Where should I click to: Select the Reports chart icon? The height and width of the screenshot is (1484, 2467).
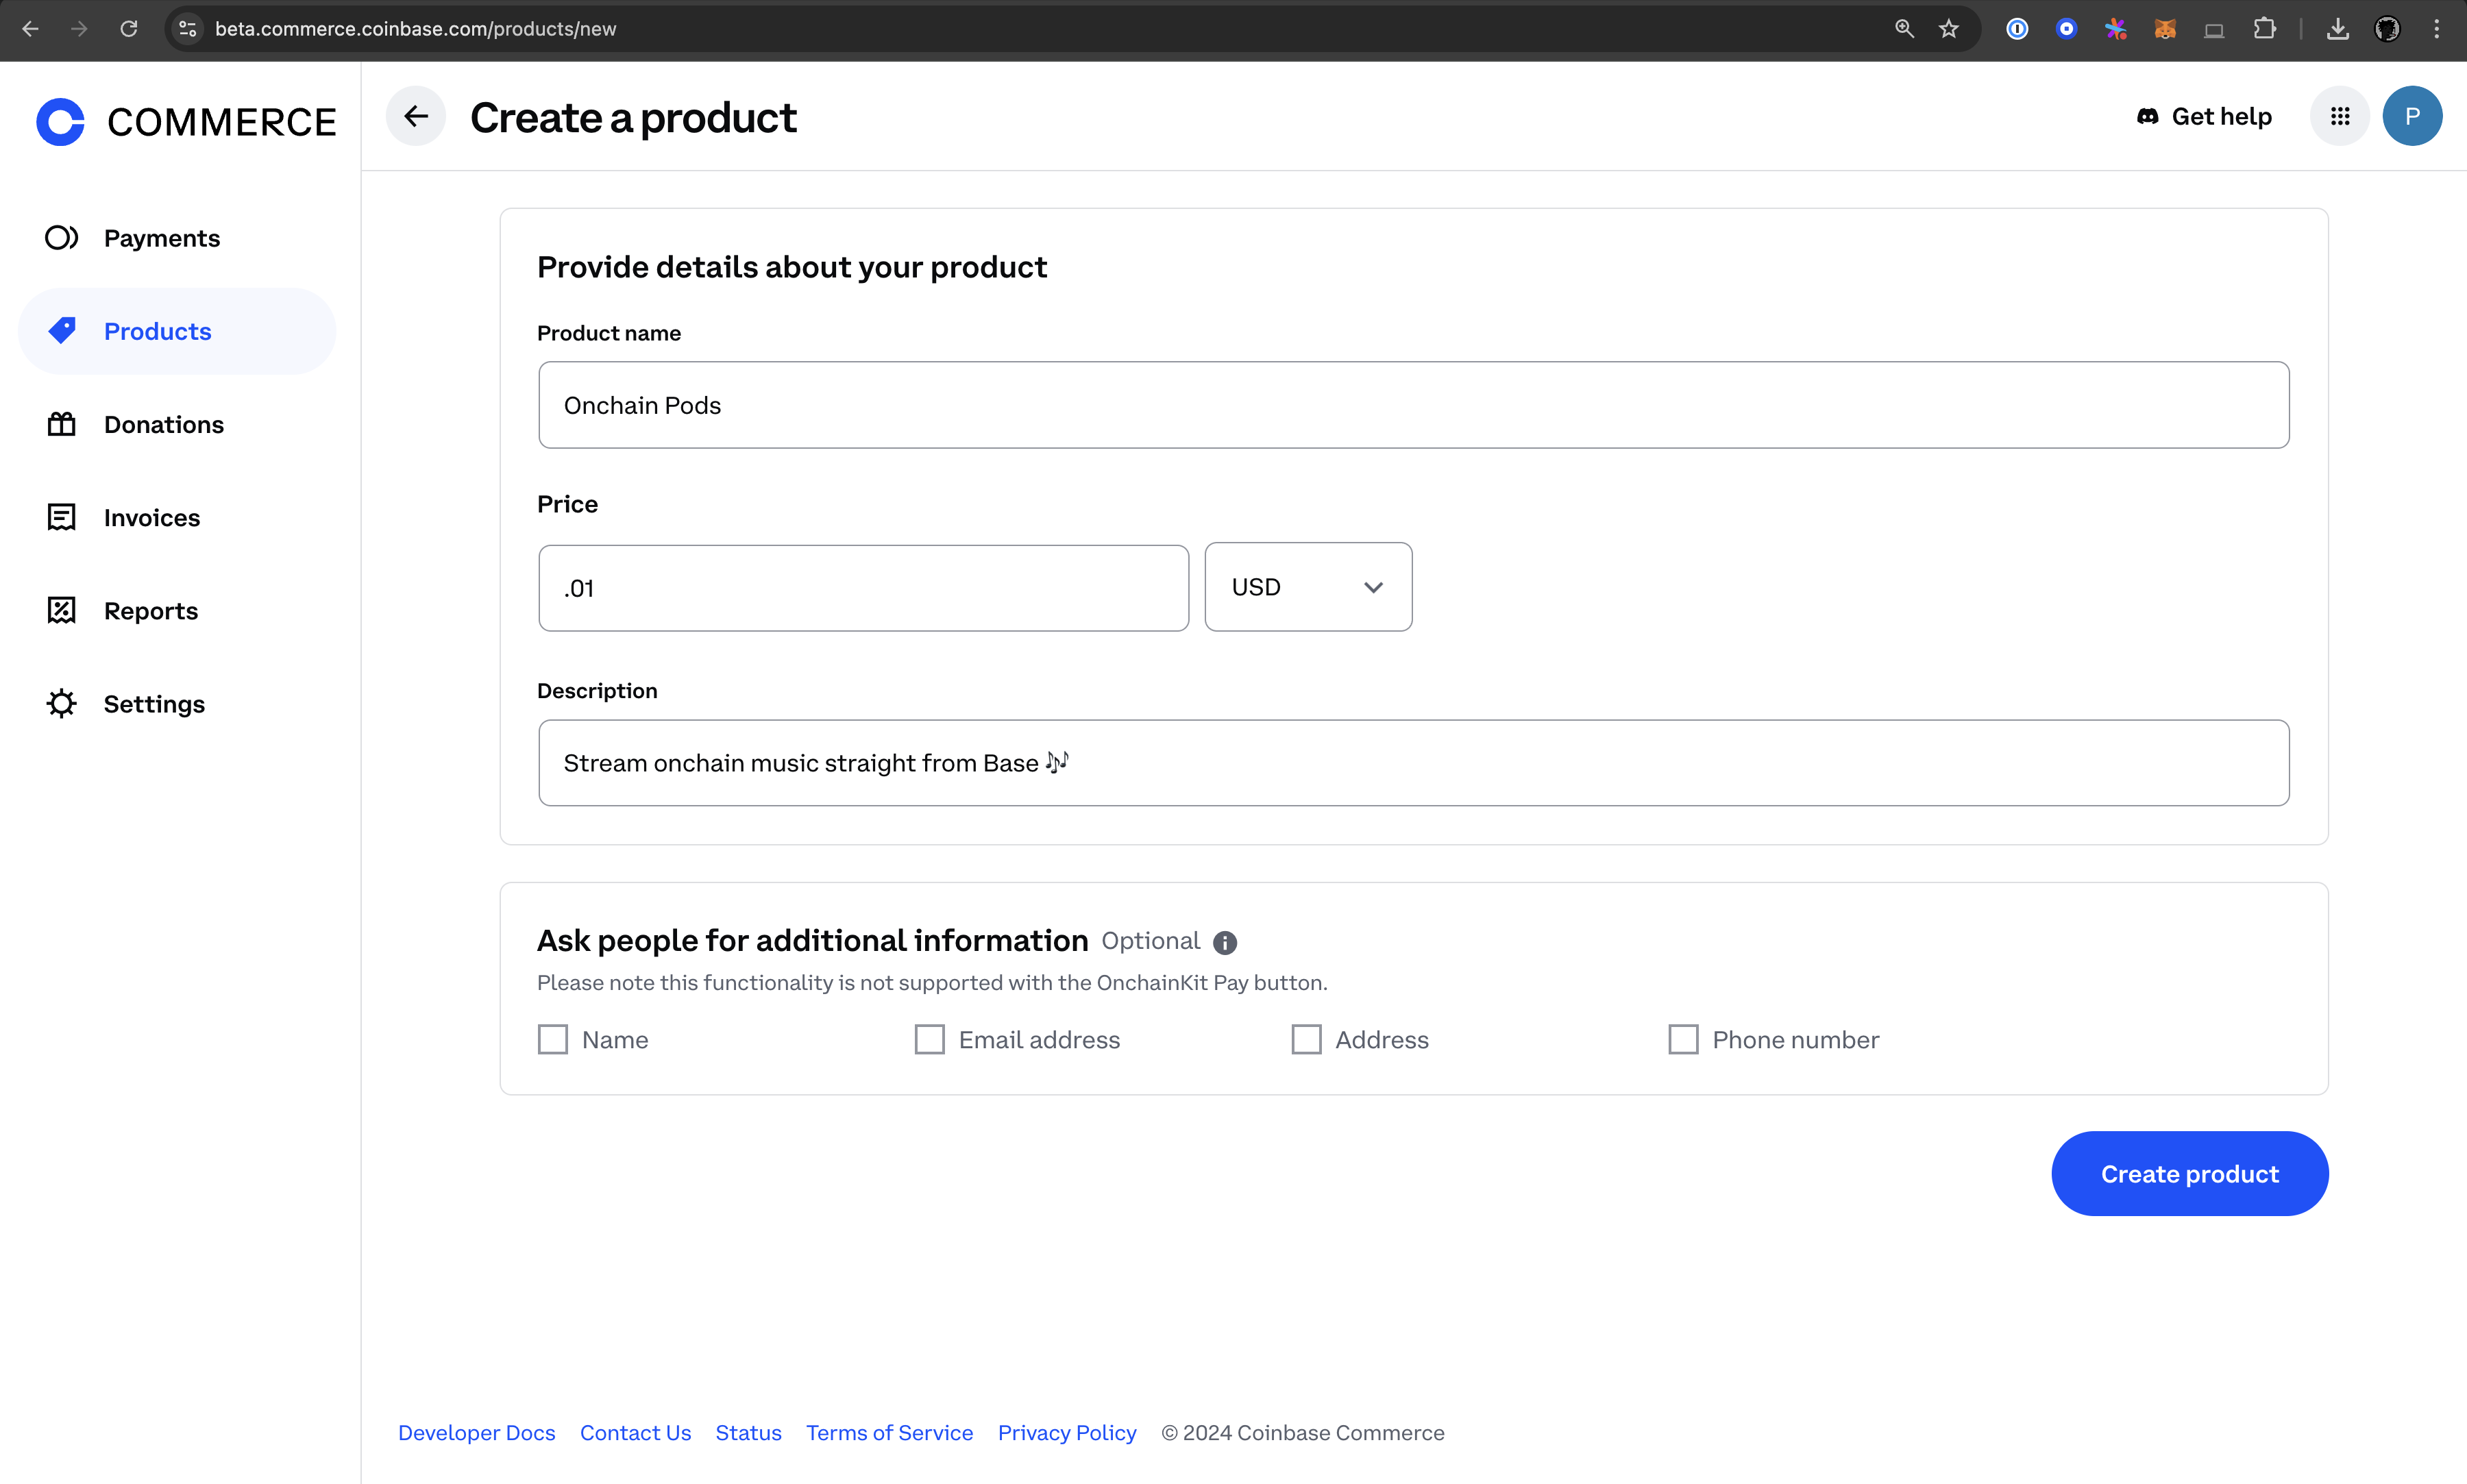[x=61, y=610]
